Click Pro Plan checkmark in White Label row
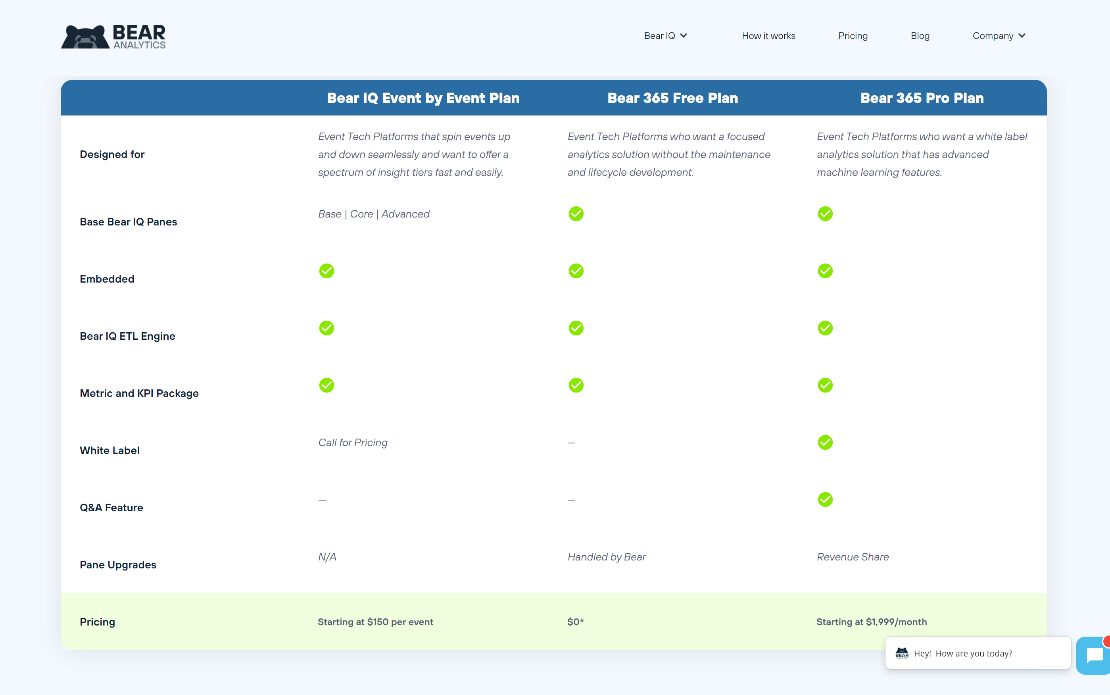The image size is (1110, 695). (x=825, y=442)
